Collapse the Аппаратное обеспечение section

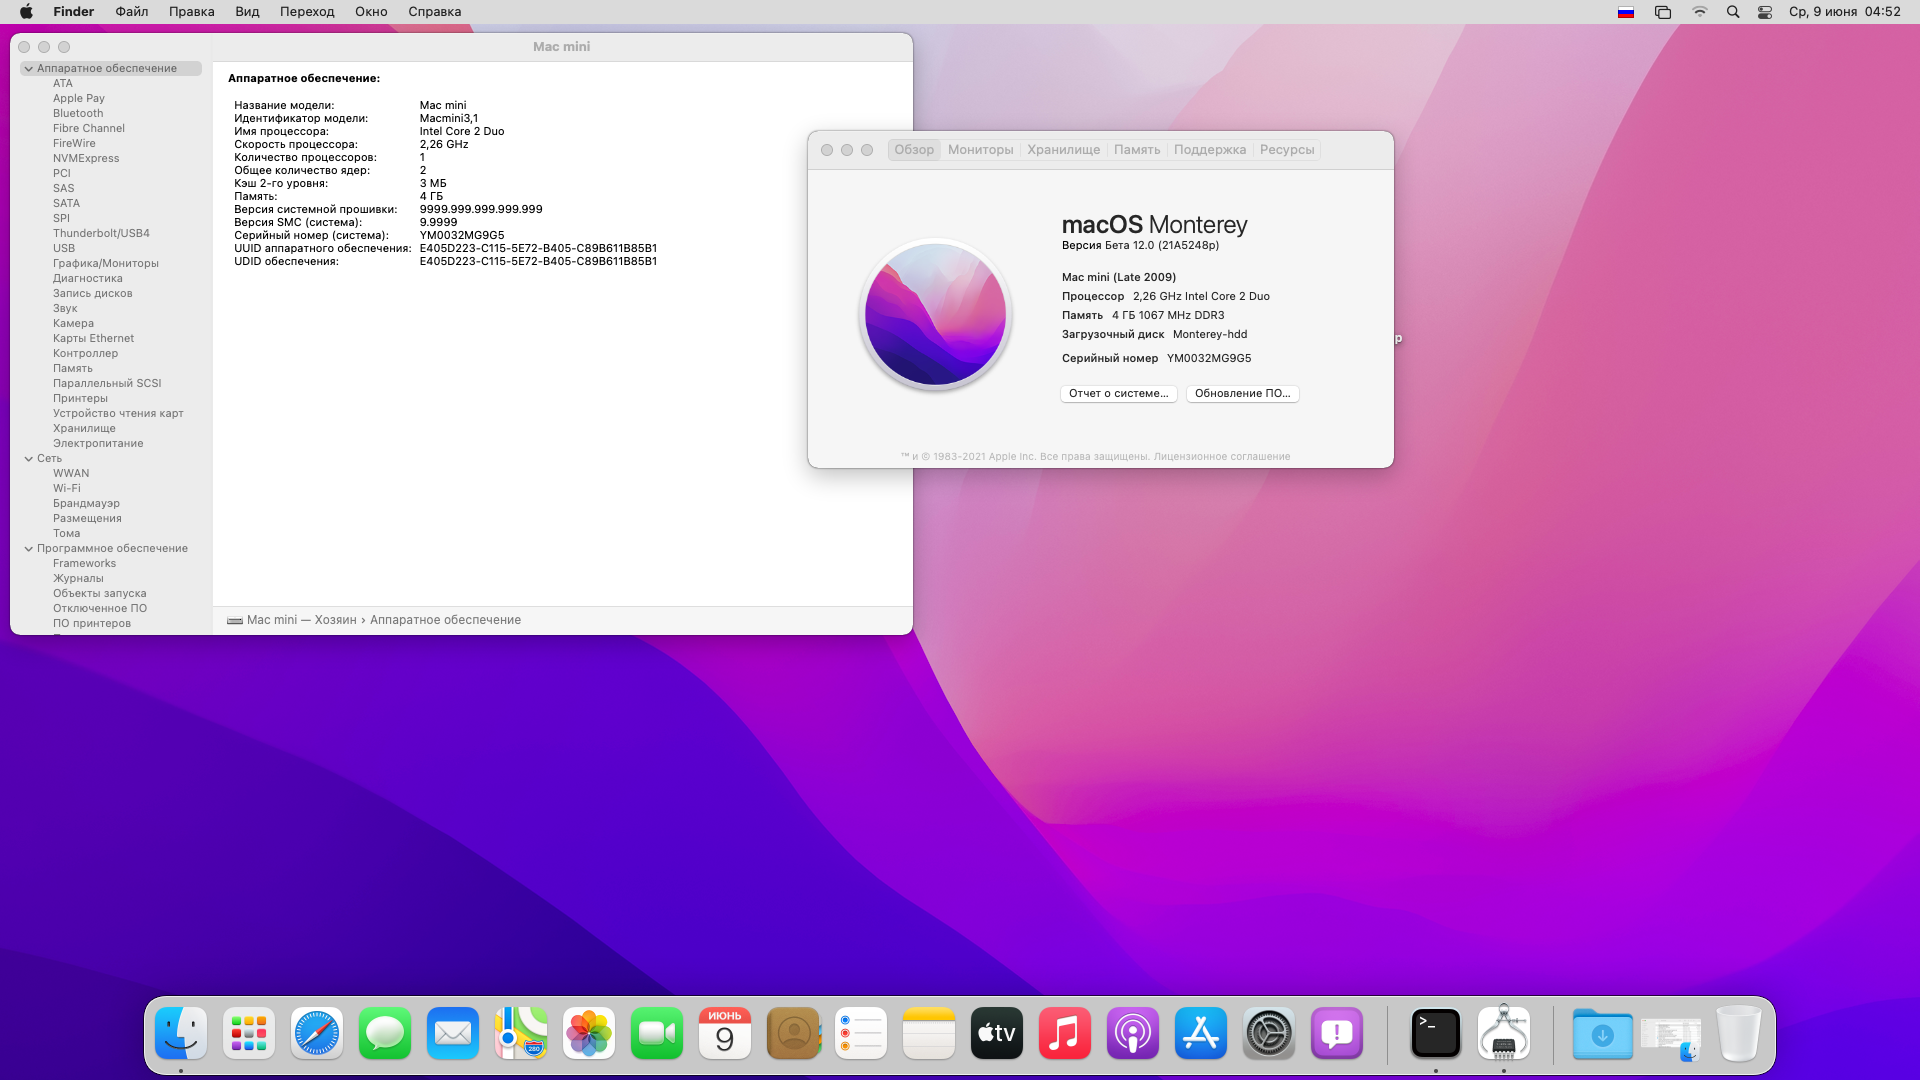(x=29, y=69)
